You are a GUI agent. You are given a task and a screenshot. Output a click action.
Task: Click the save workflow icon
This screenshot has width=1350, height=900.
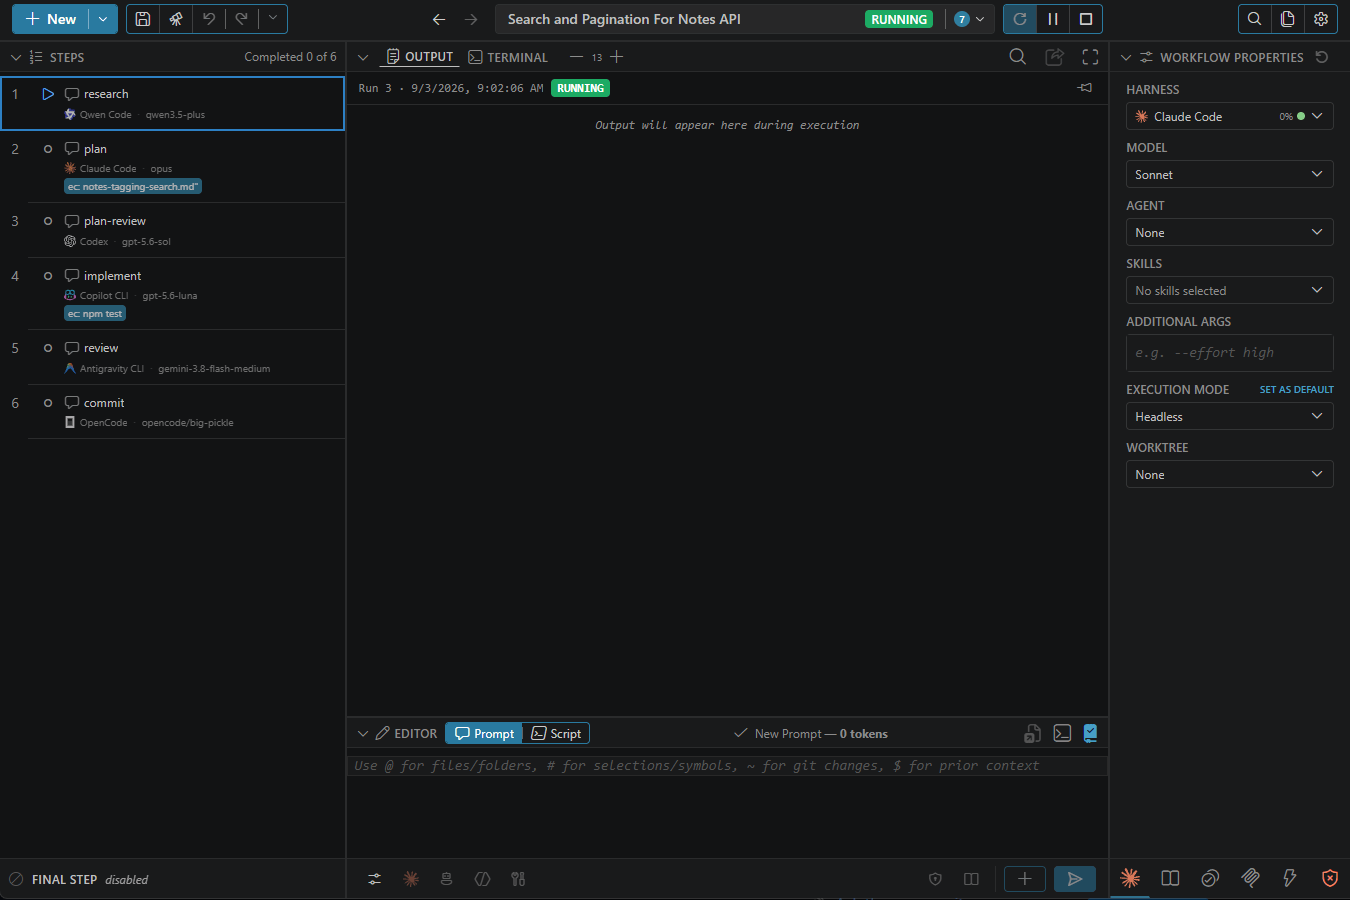(x=143, y=19)
